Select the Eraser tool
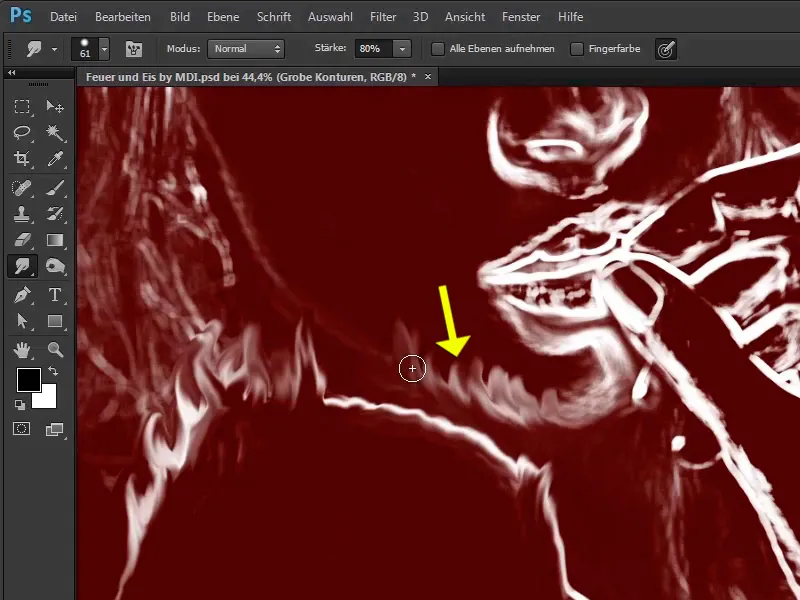This screenshot has height=600, width=800. [21, 240]
